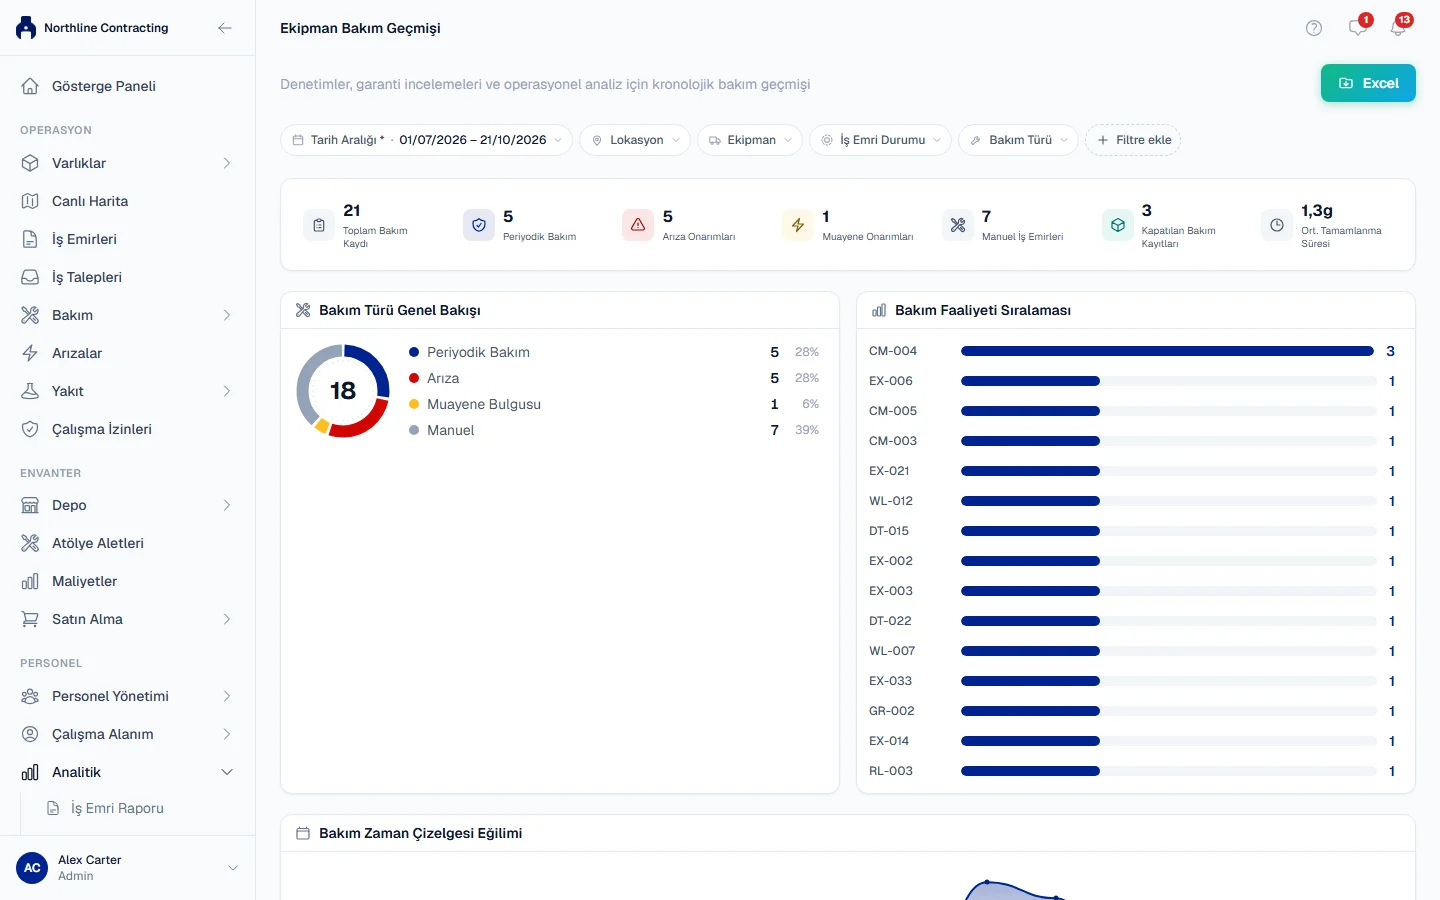
Task: Open Canlı Harita in sidebar
Action: coord(128,201)
